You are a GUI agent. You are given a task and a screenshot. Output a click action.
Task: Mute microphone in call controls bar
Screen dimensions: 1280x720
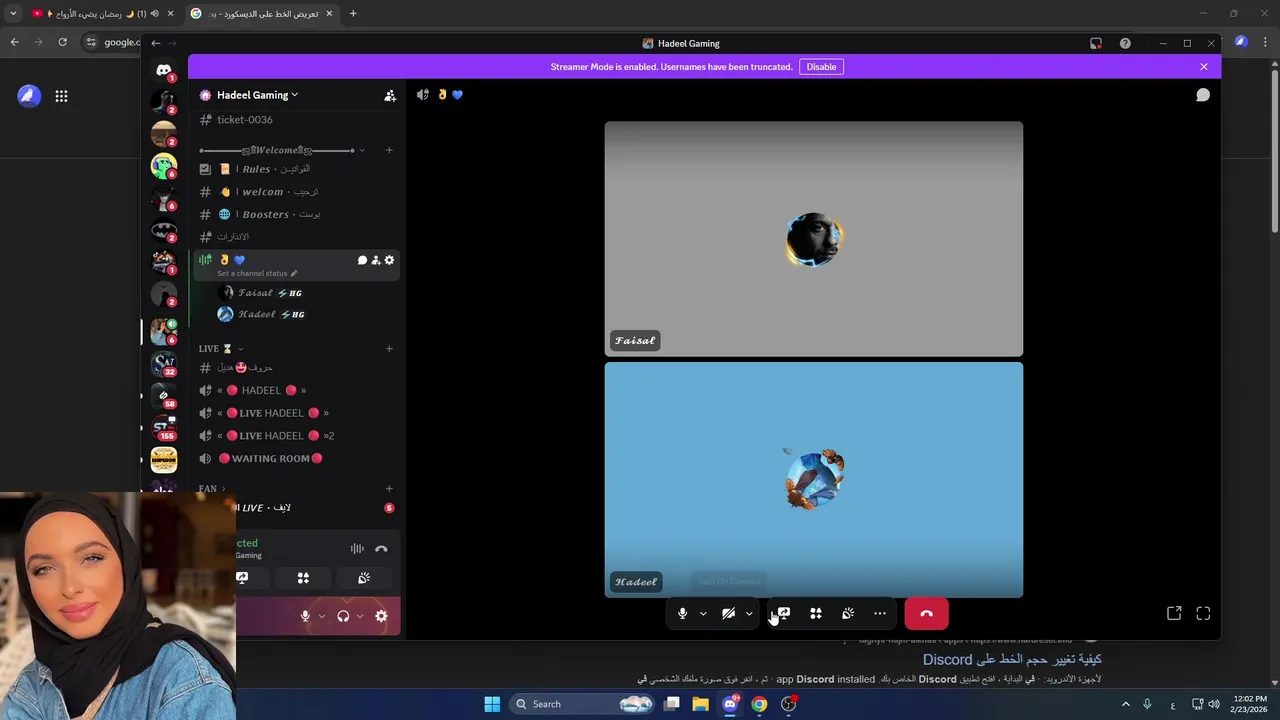[682, 614]
